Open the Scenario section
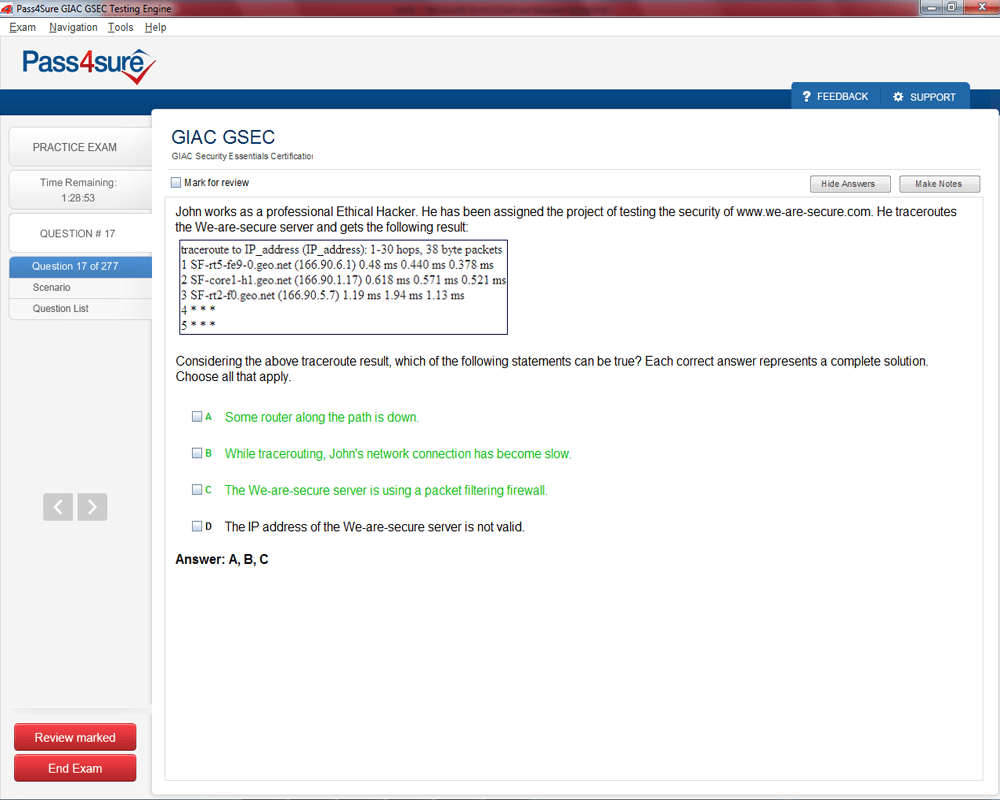1000x800 pixels. point(80,288)
